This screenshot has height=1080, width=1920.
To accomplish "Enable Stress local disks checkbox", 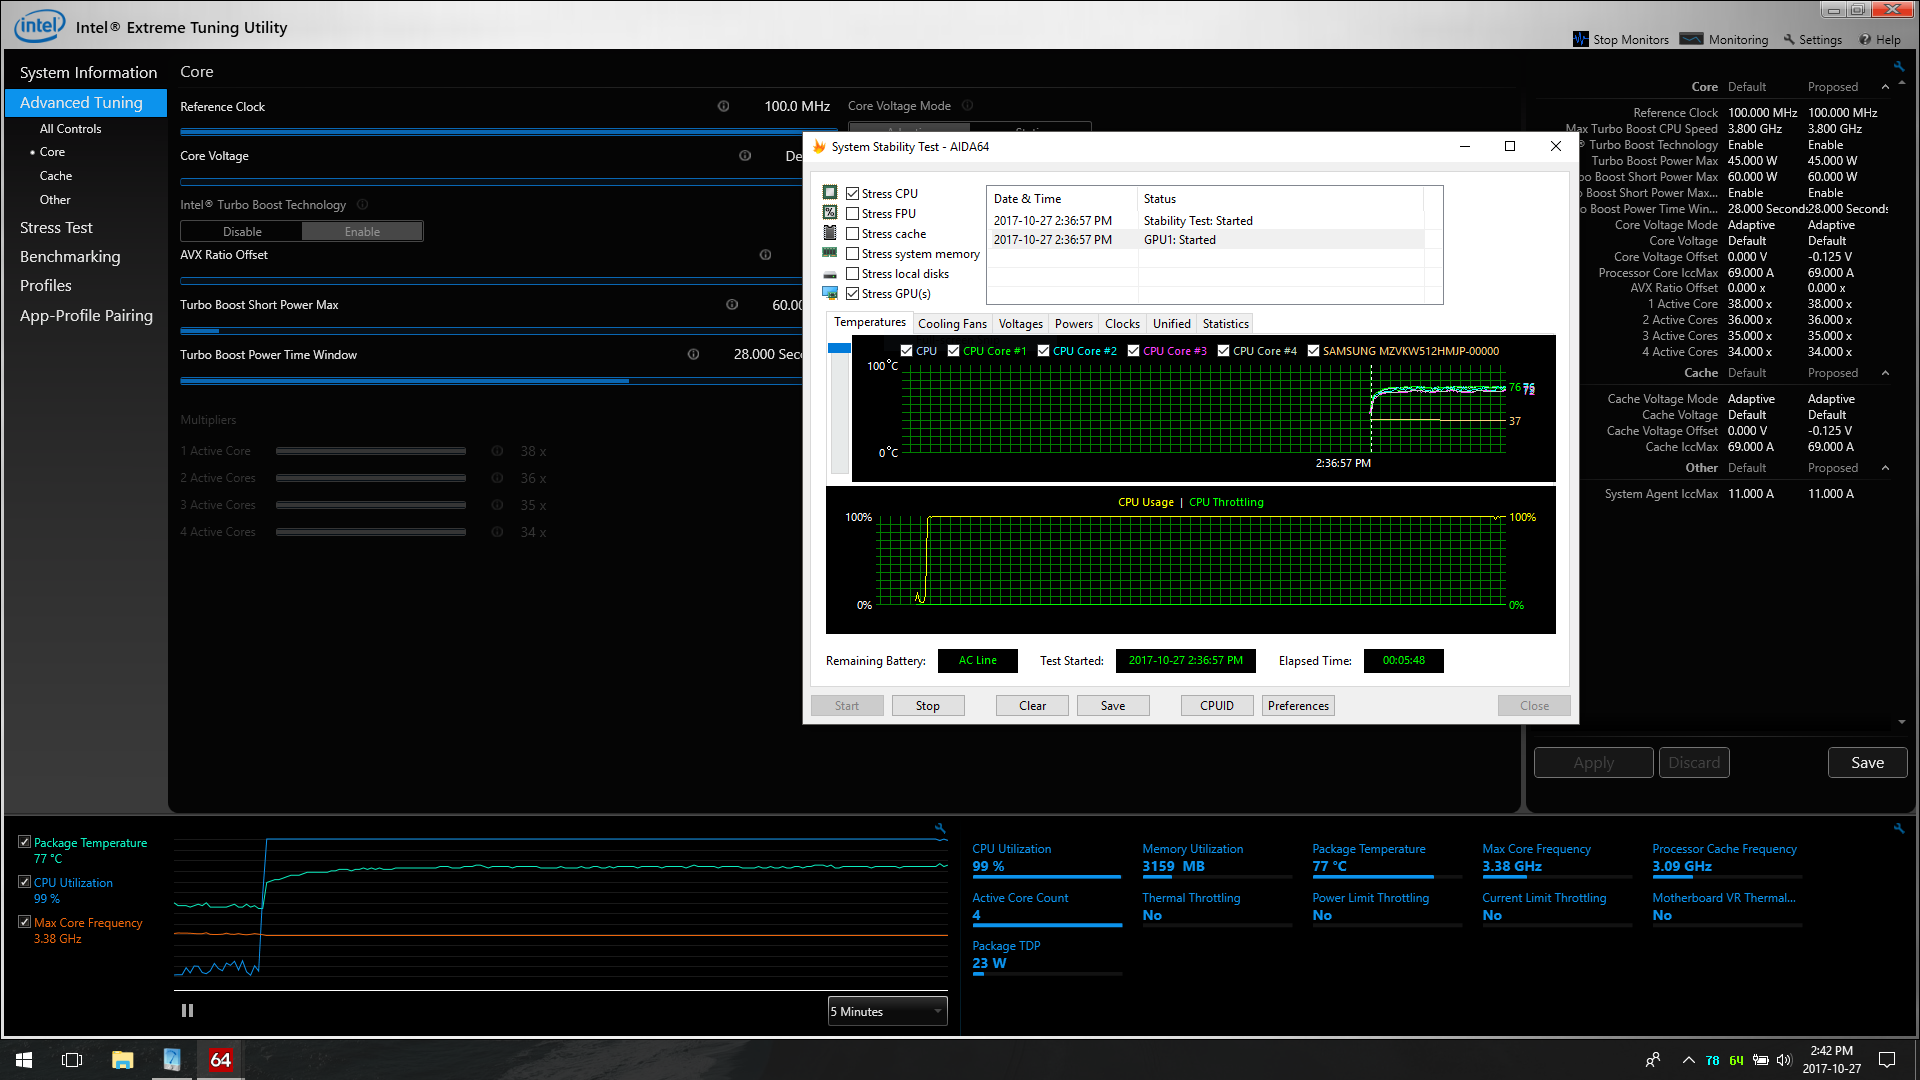I will (852, 274).
